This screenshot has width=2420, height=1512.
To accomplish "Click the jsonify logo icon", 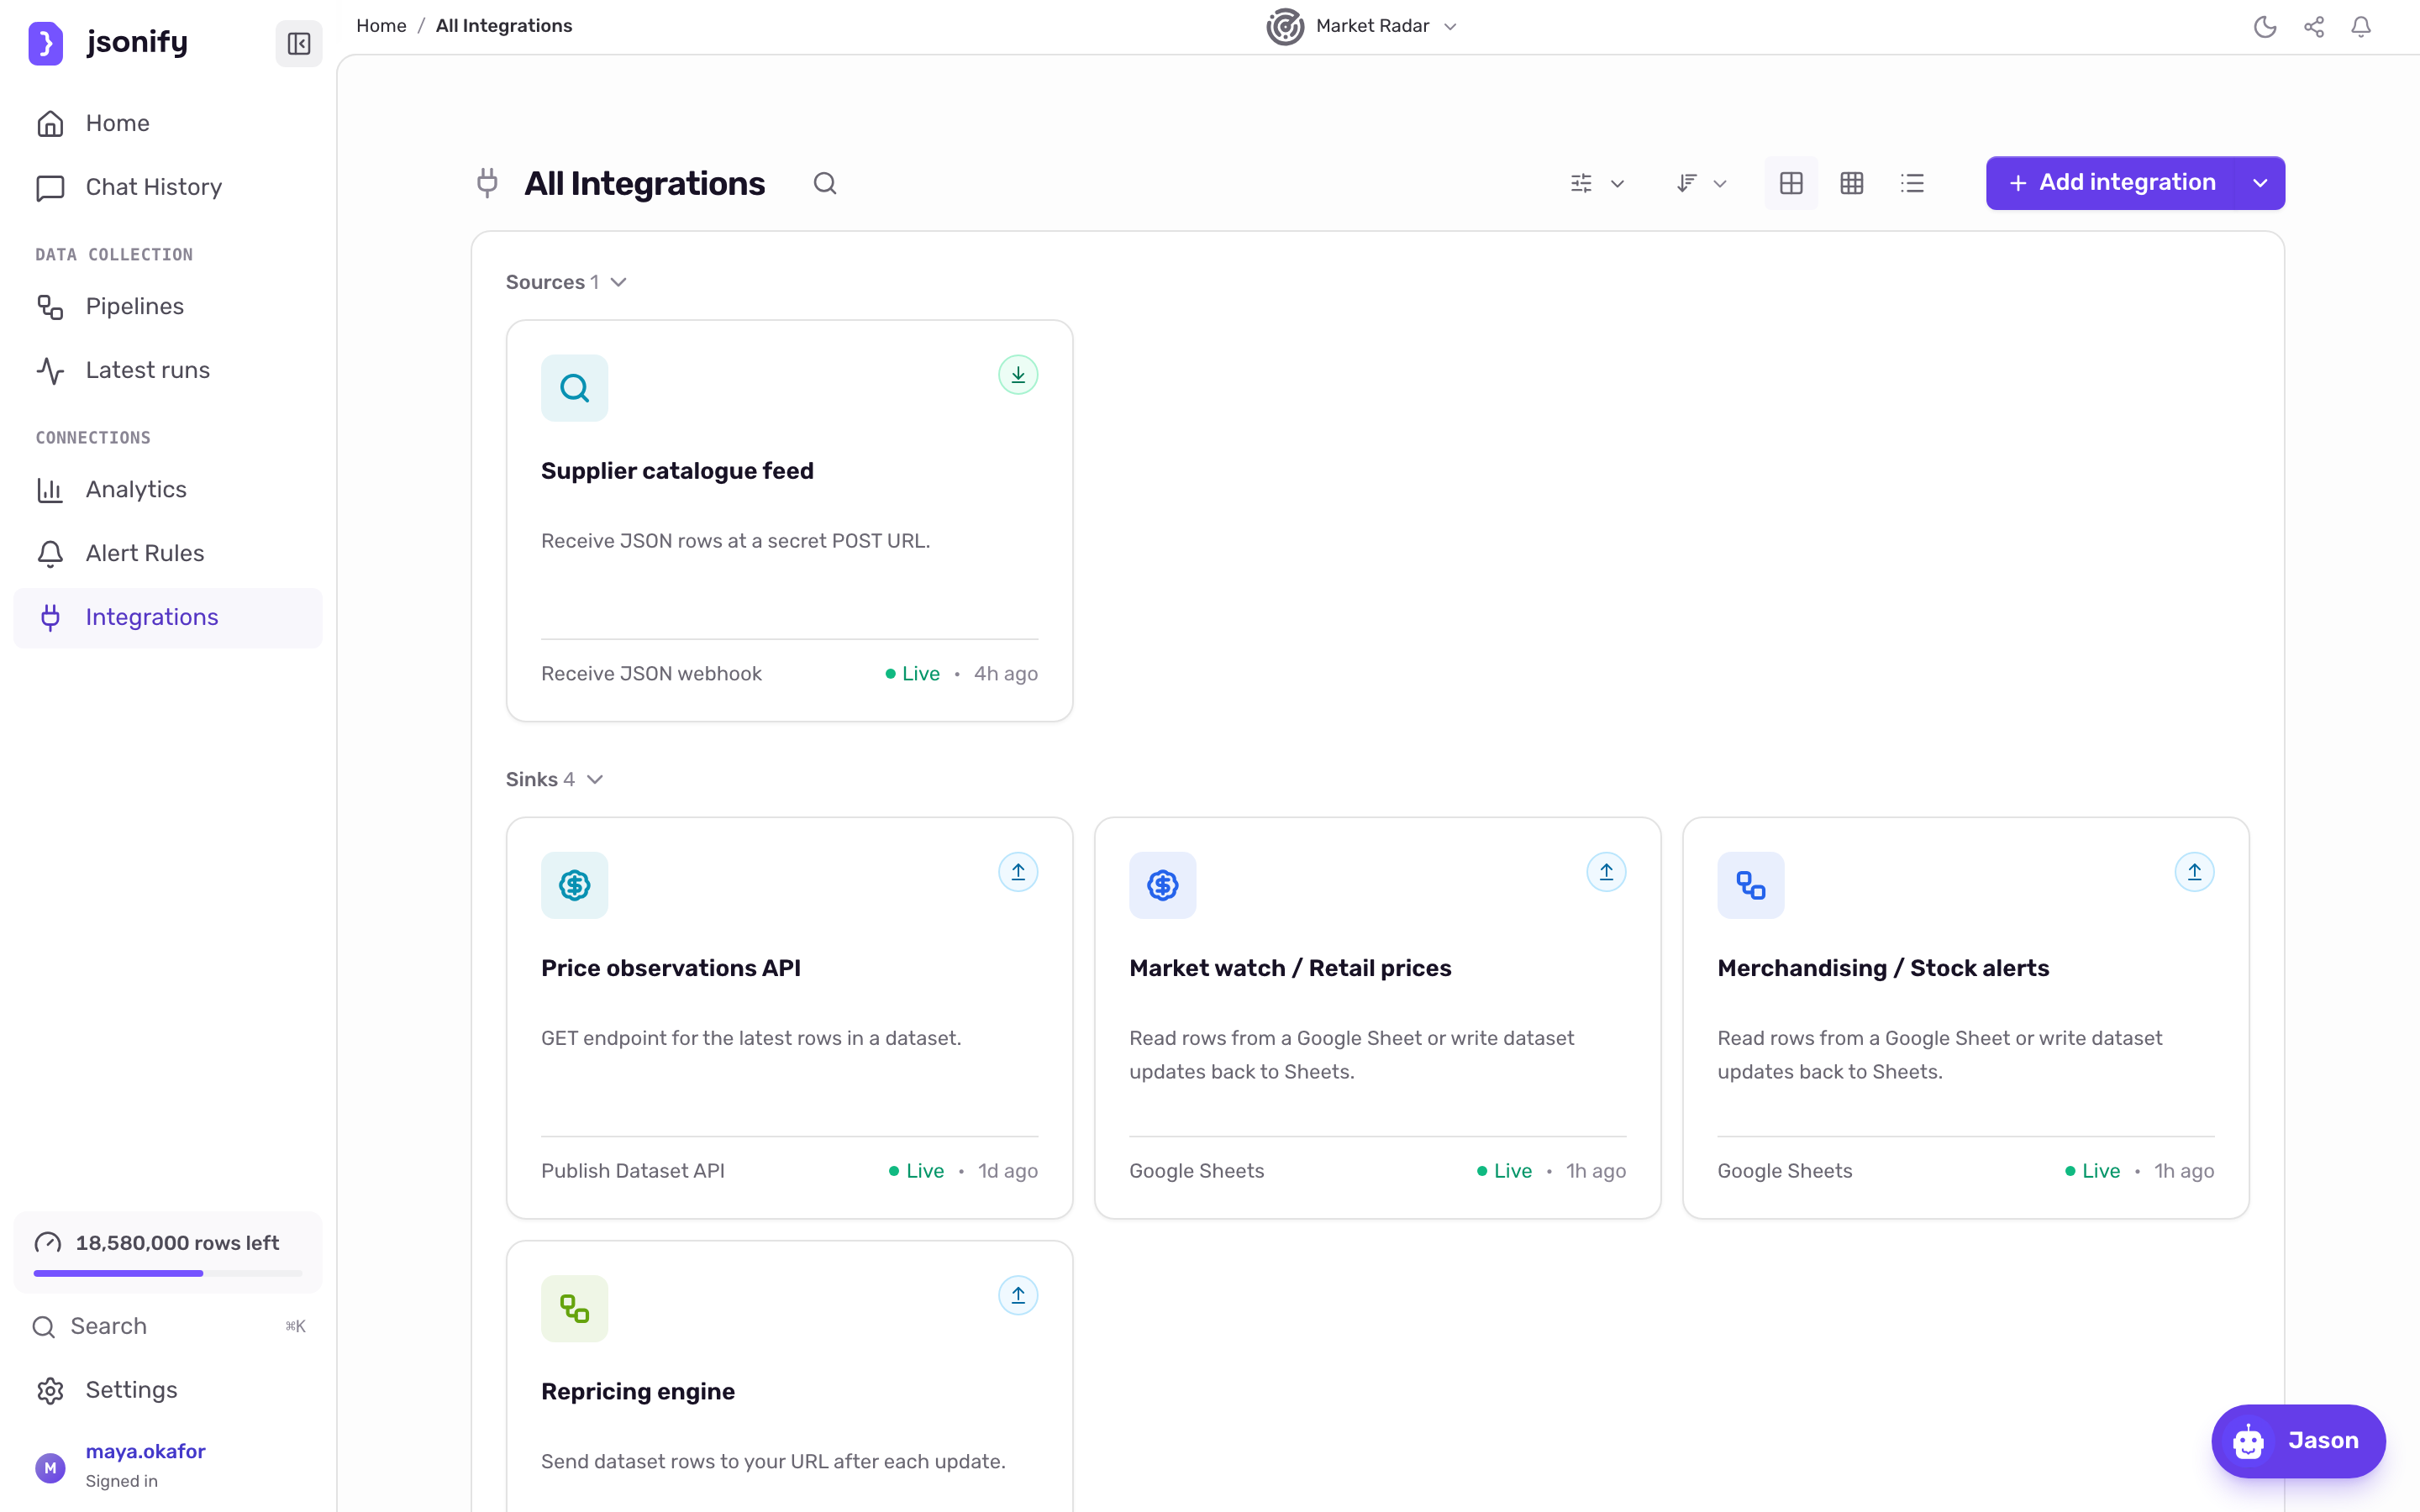I will (x=45, y=43).
